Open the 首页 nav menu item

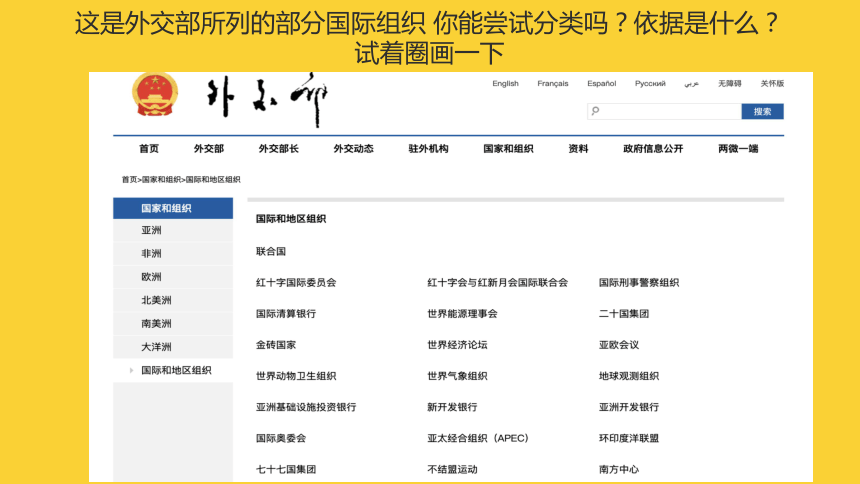(x=149, y=149)
